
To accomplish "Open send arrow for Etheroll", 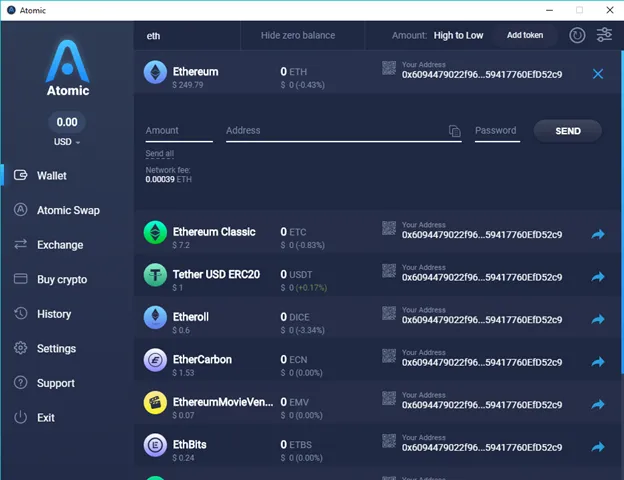I will tap(598, 320).
